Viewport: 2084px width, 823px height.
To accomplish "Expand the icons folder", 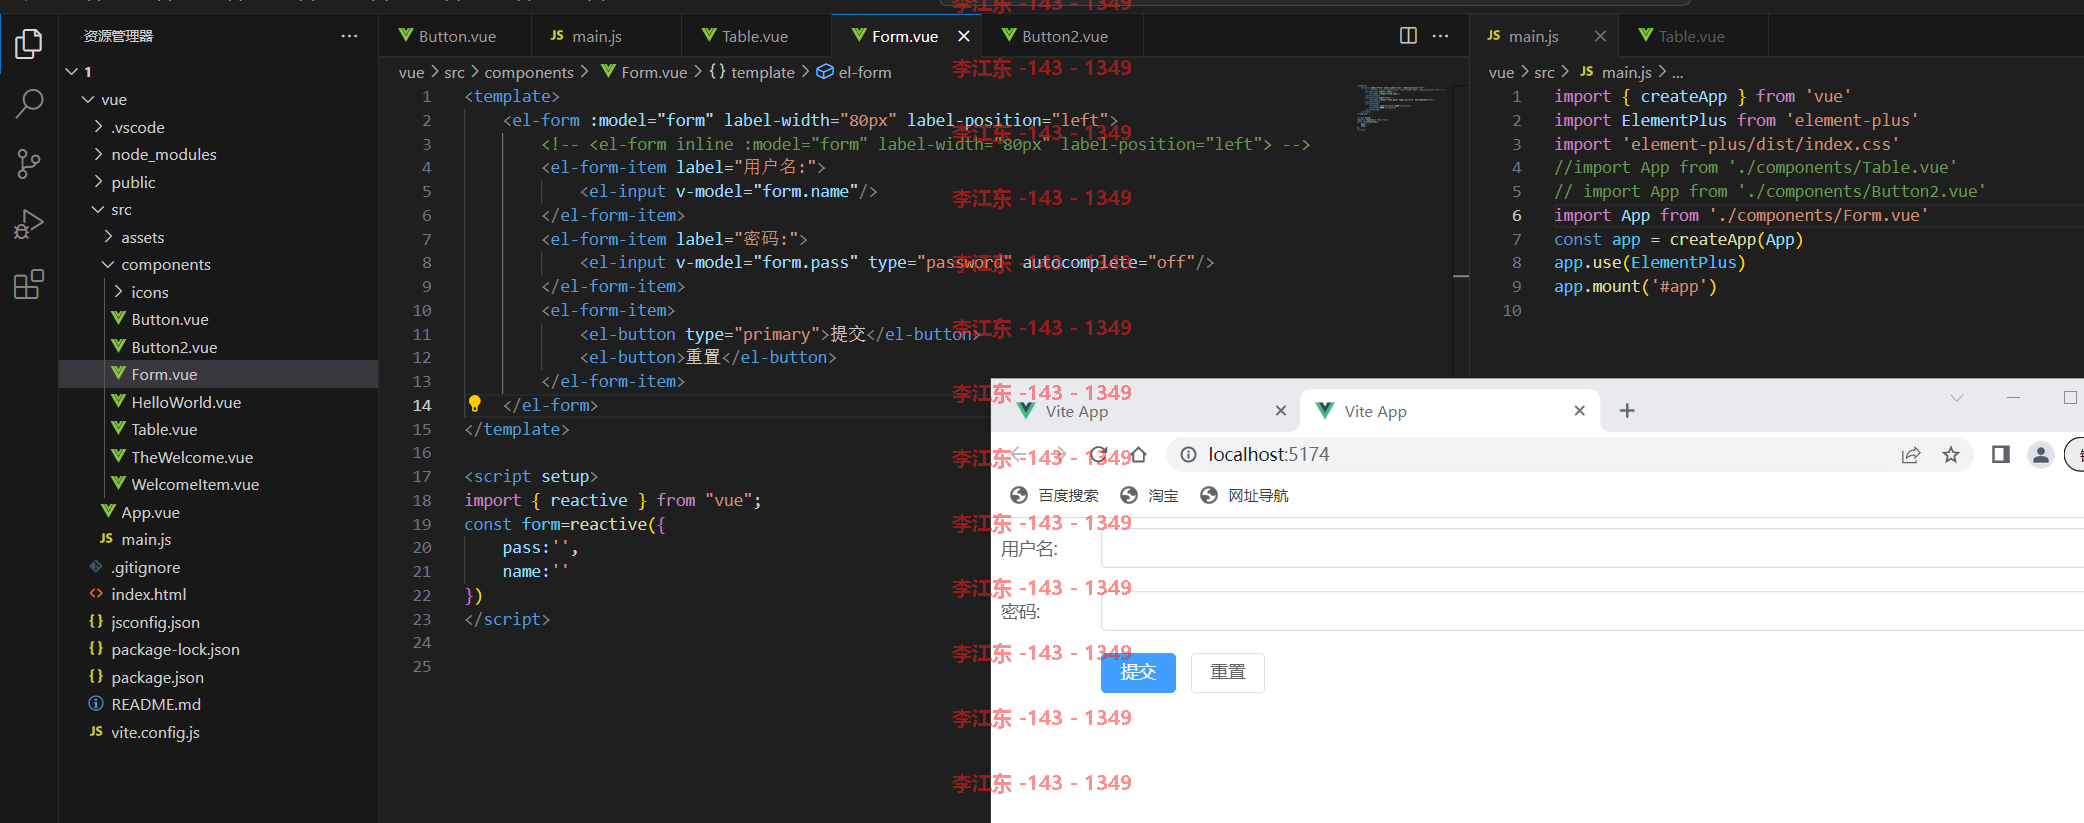I will click(x=118, y=292).
